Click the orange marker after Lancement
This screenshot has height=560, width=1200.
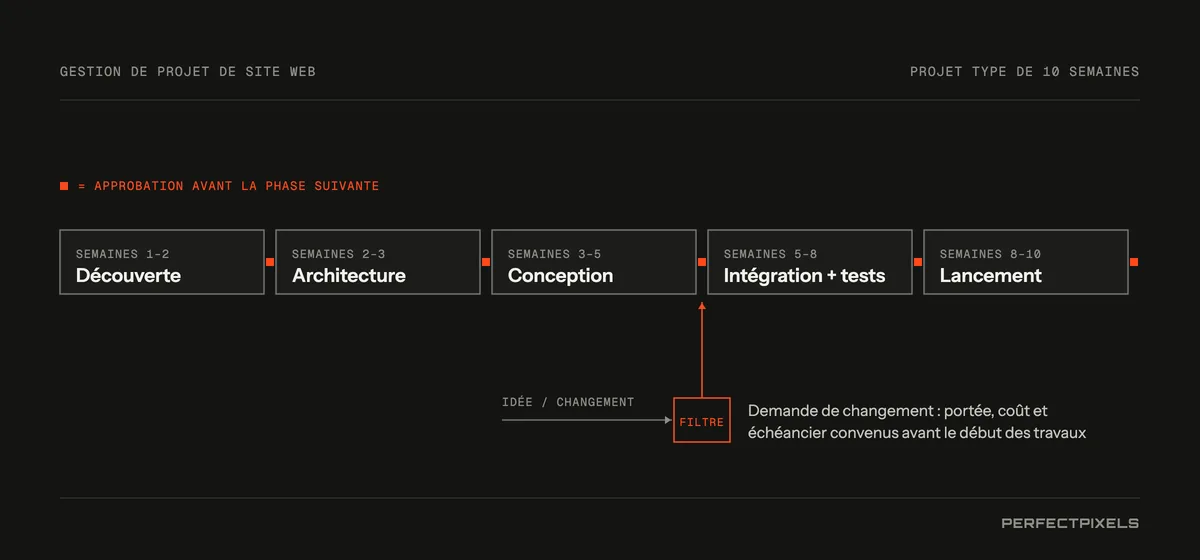1134,262
